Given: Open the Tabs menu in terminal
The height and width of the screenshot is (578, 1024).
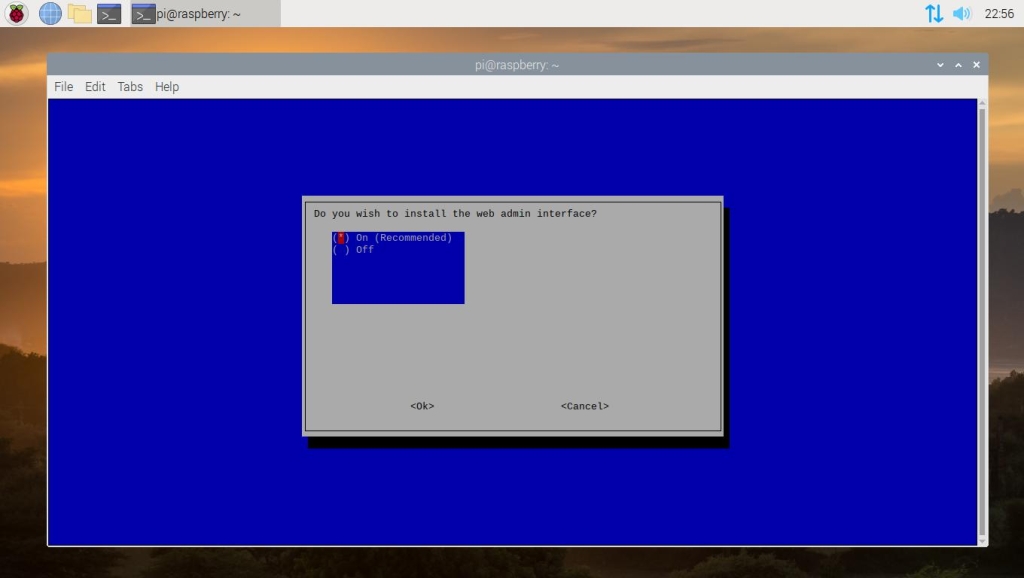Looking at the screenshot, I should click(x=130, y=87).
